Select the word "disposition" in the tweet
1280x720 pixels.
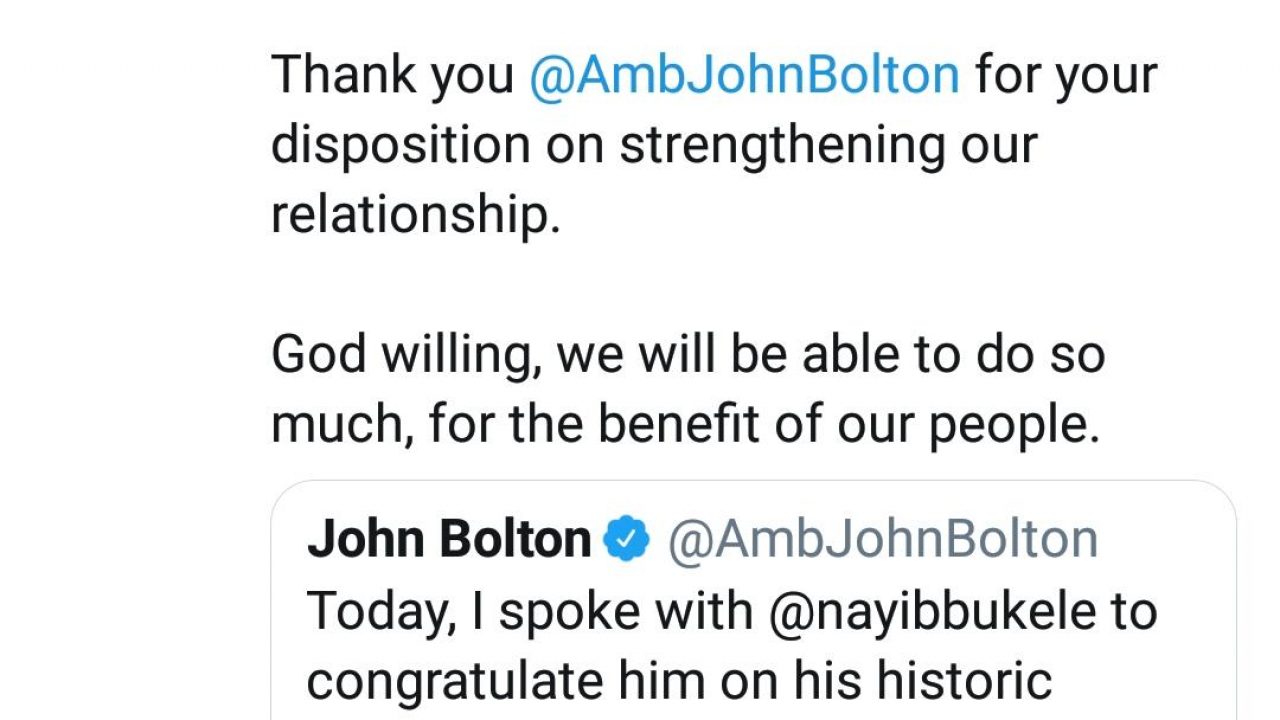pyautogui.click(x=400, y=145)
